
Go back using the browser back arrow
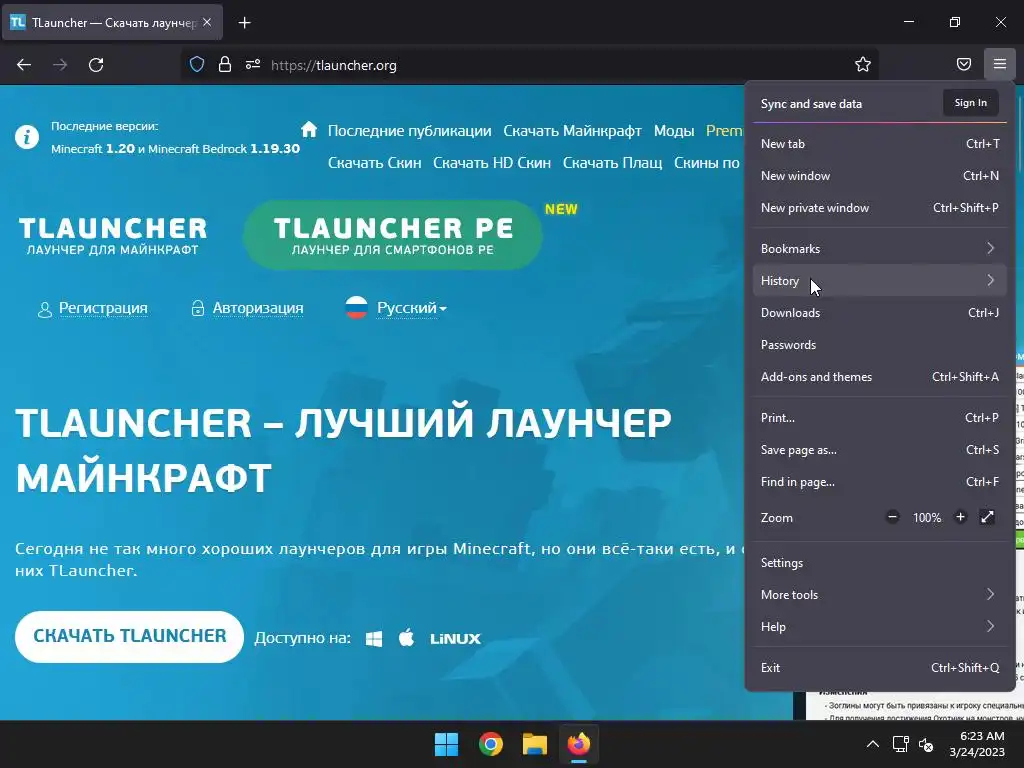pos(24,65)
